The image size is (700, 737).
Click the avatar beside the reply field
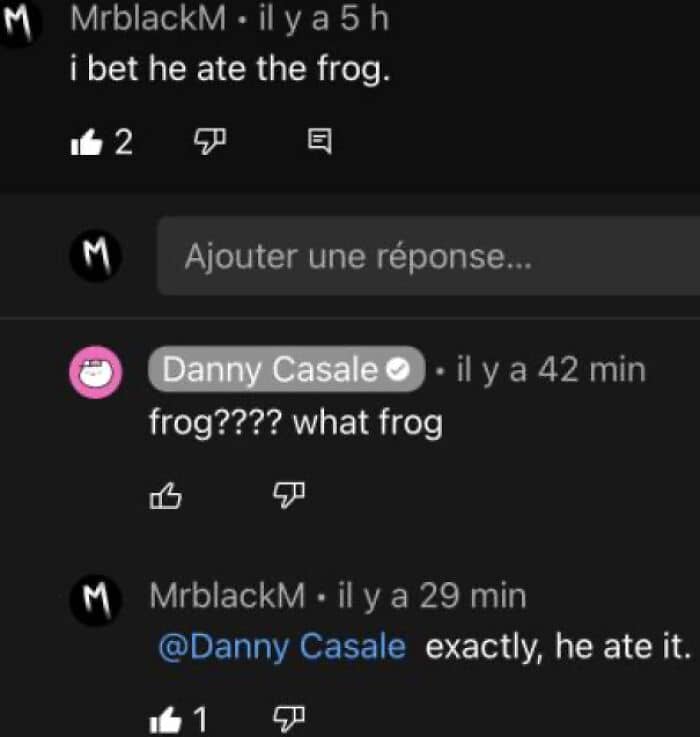[x=96, y=256]
